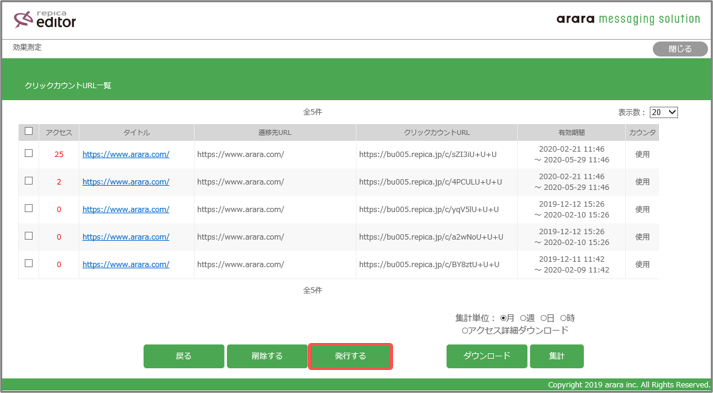
Task: Check the row for URL ending a2wNoU+U+U
Action: coord(29,236)
